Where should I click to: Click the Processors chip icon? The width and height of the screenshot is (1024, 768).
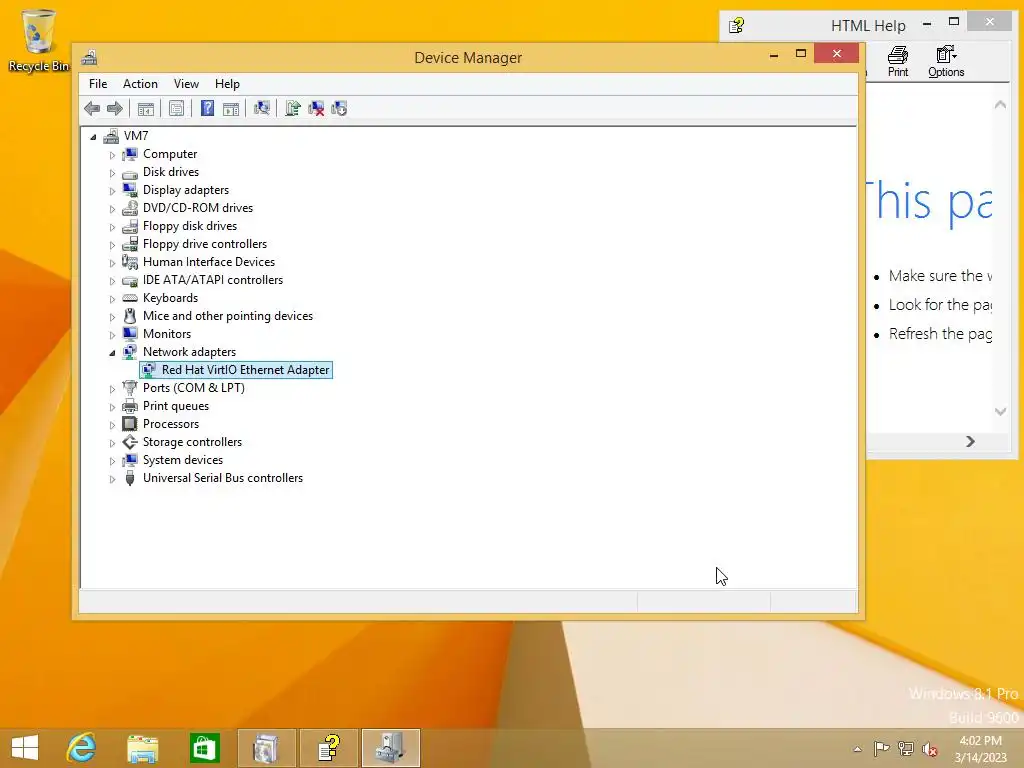pos(130,424)
